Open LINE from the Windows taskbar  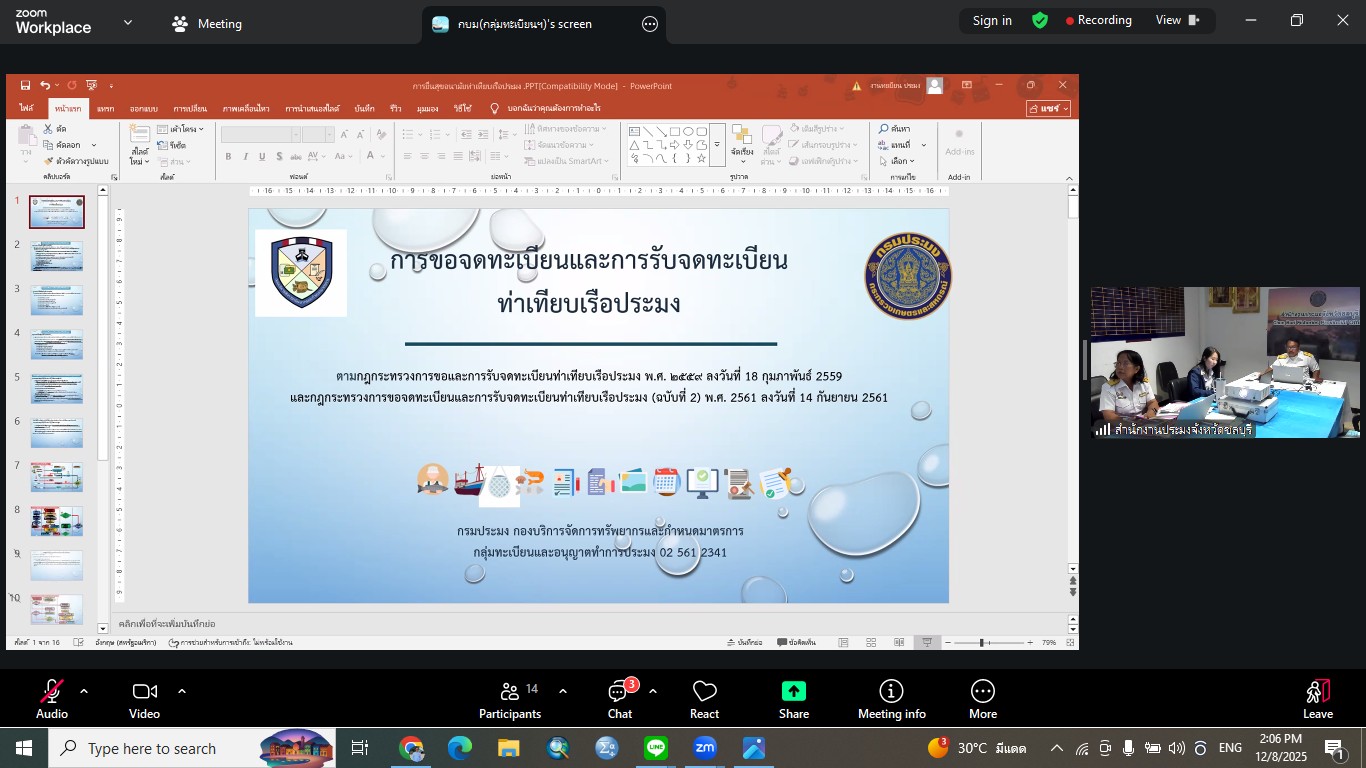pyautogui.click(x=656, y=748)
